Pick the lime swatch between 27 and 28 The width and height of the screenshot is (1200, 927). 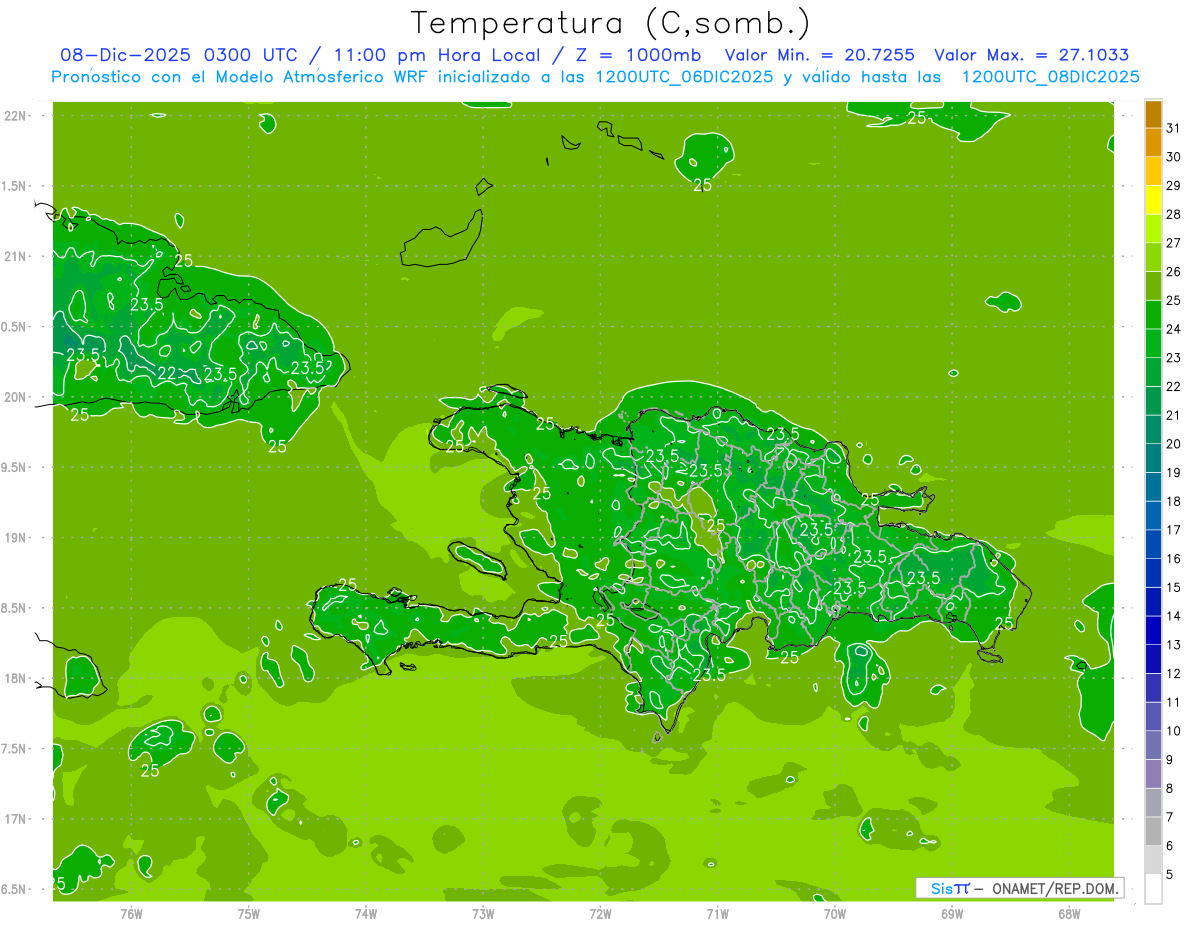point(1153,229)
